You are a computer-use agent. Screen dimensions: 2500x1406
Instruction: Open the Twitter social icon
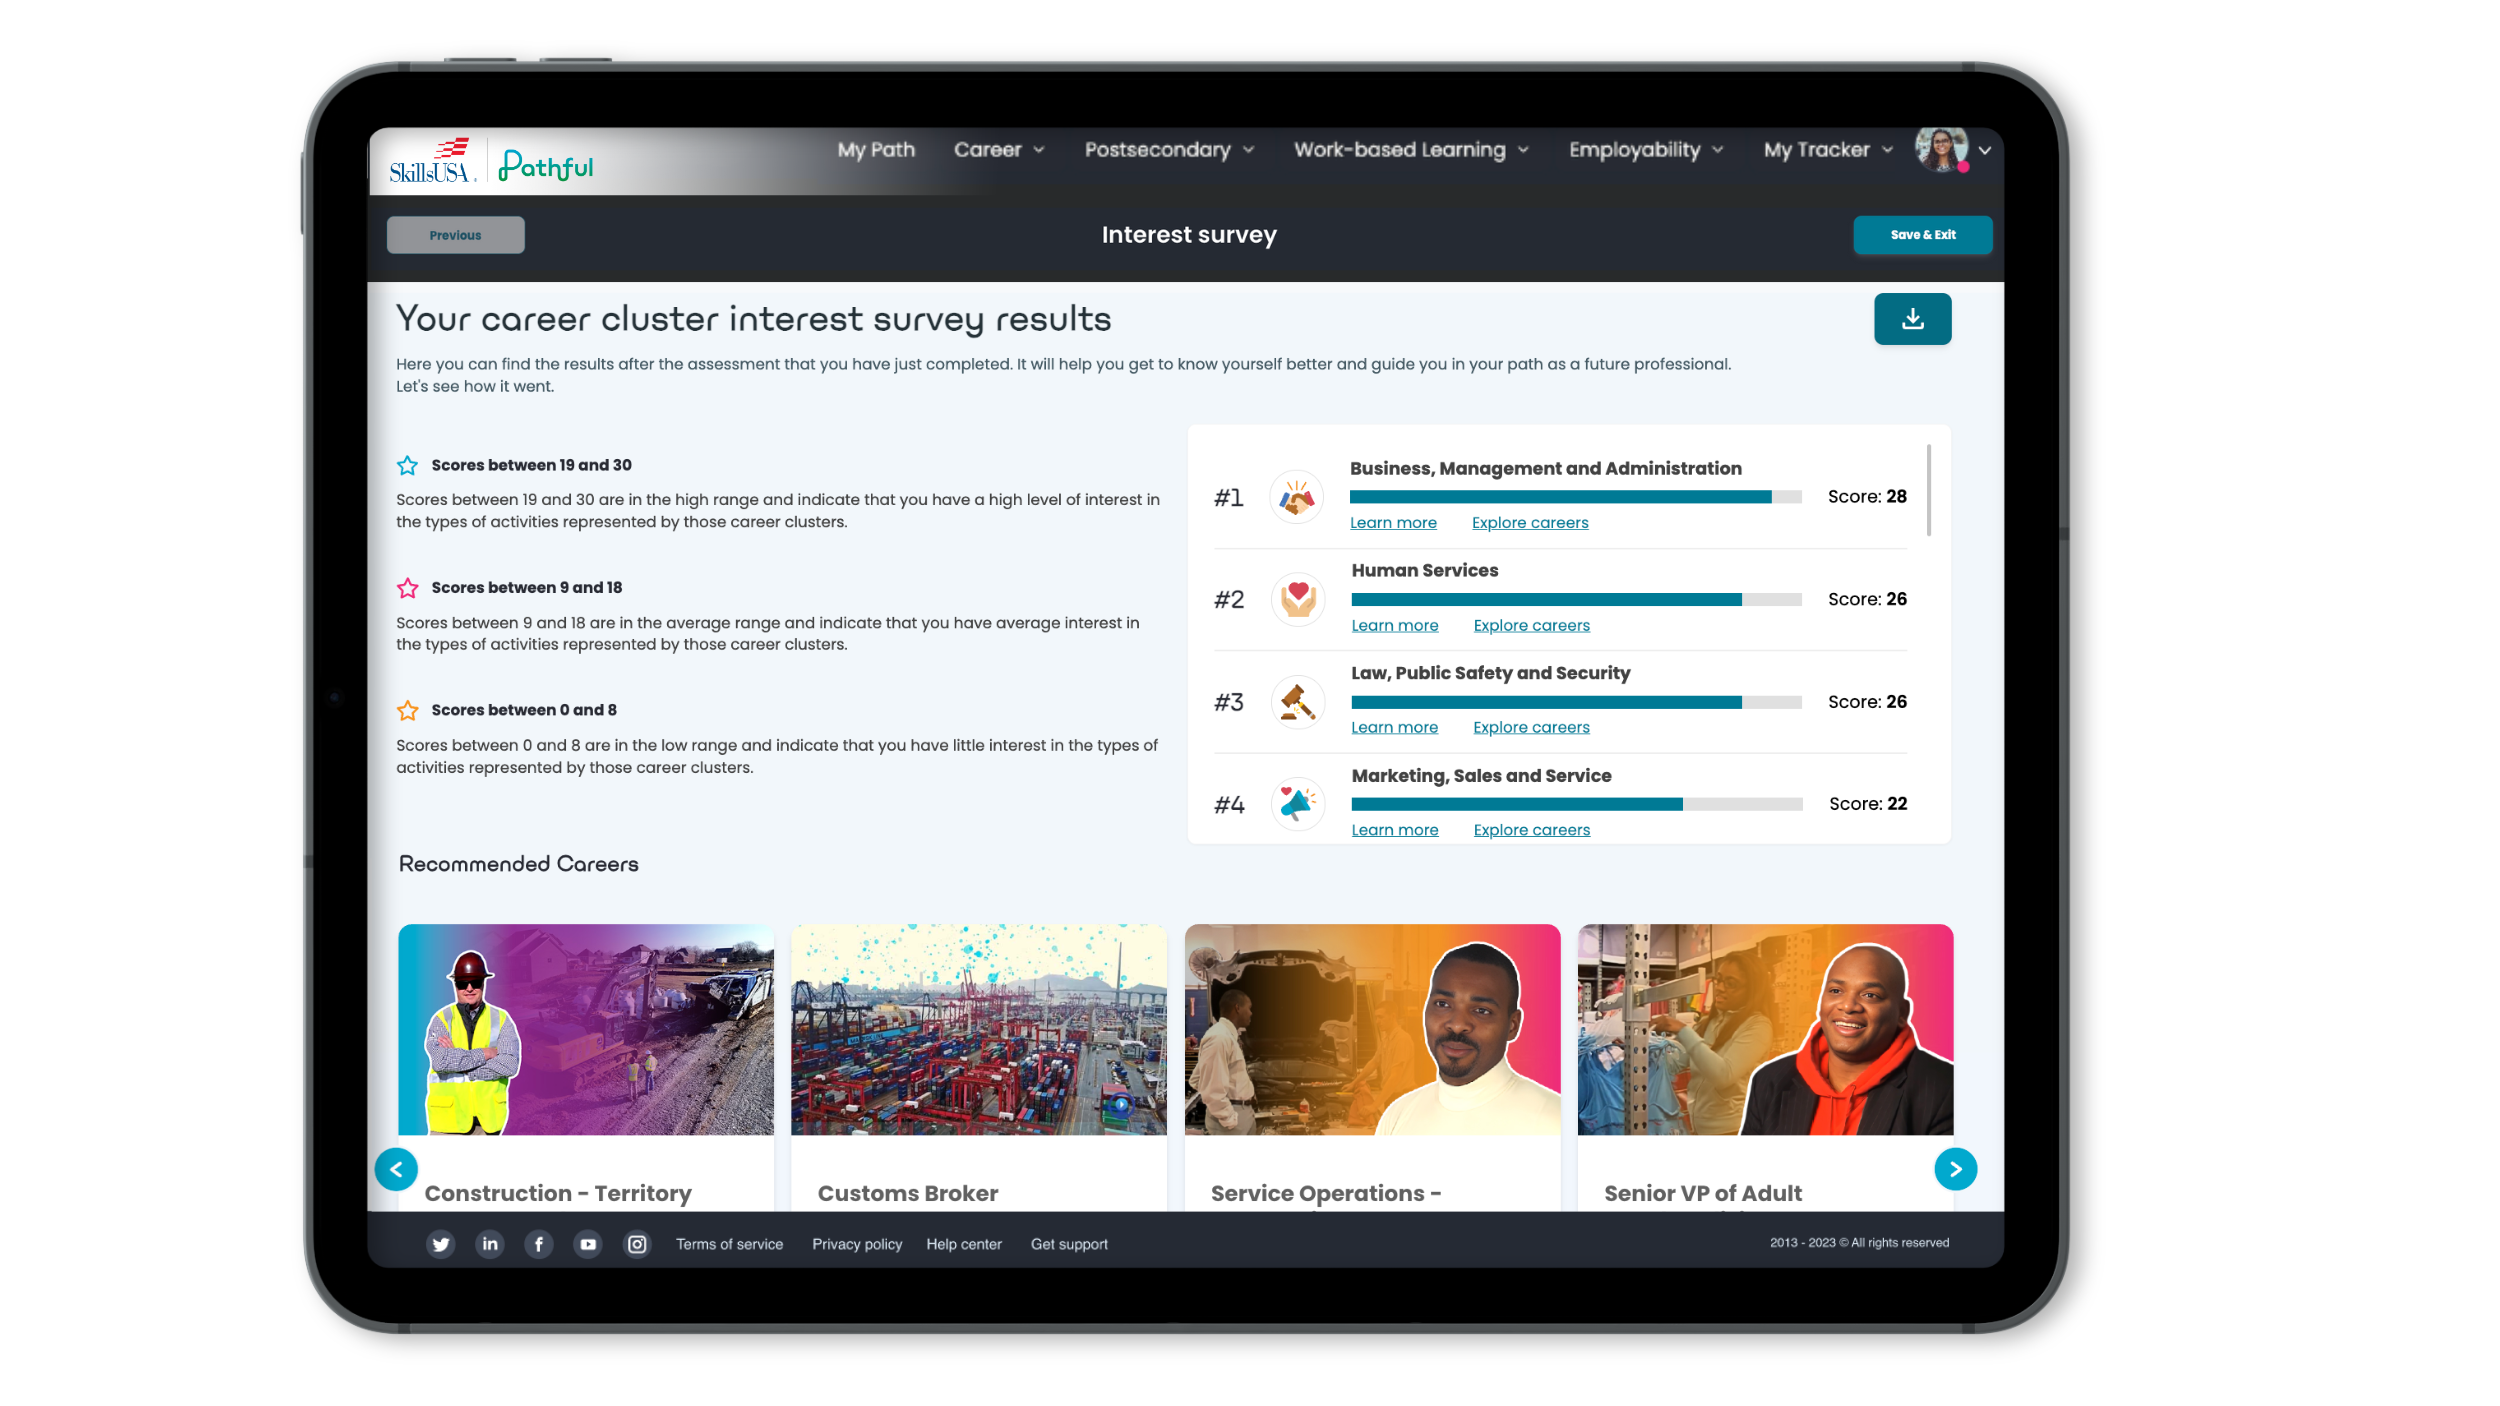[440, 1244]
